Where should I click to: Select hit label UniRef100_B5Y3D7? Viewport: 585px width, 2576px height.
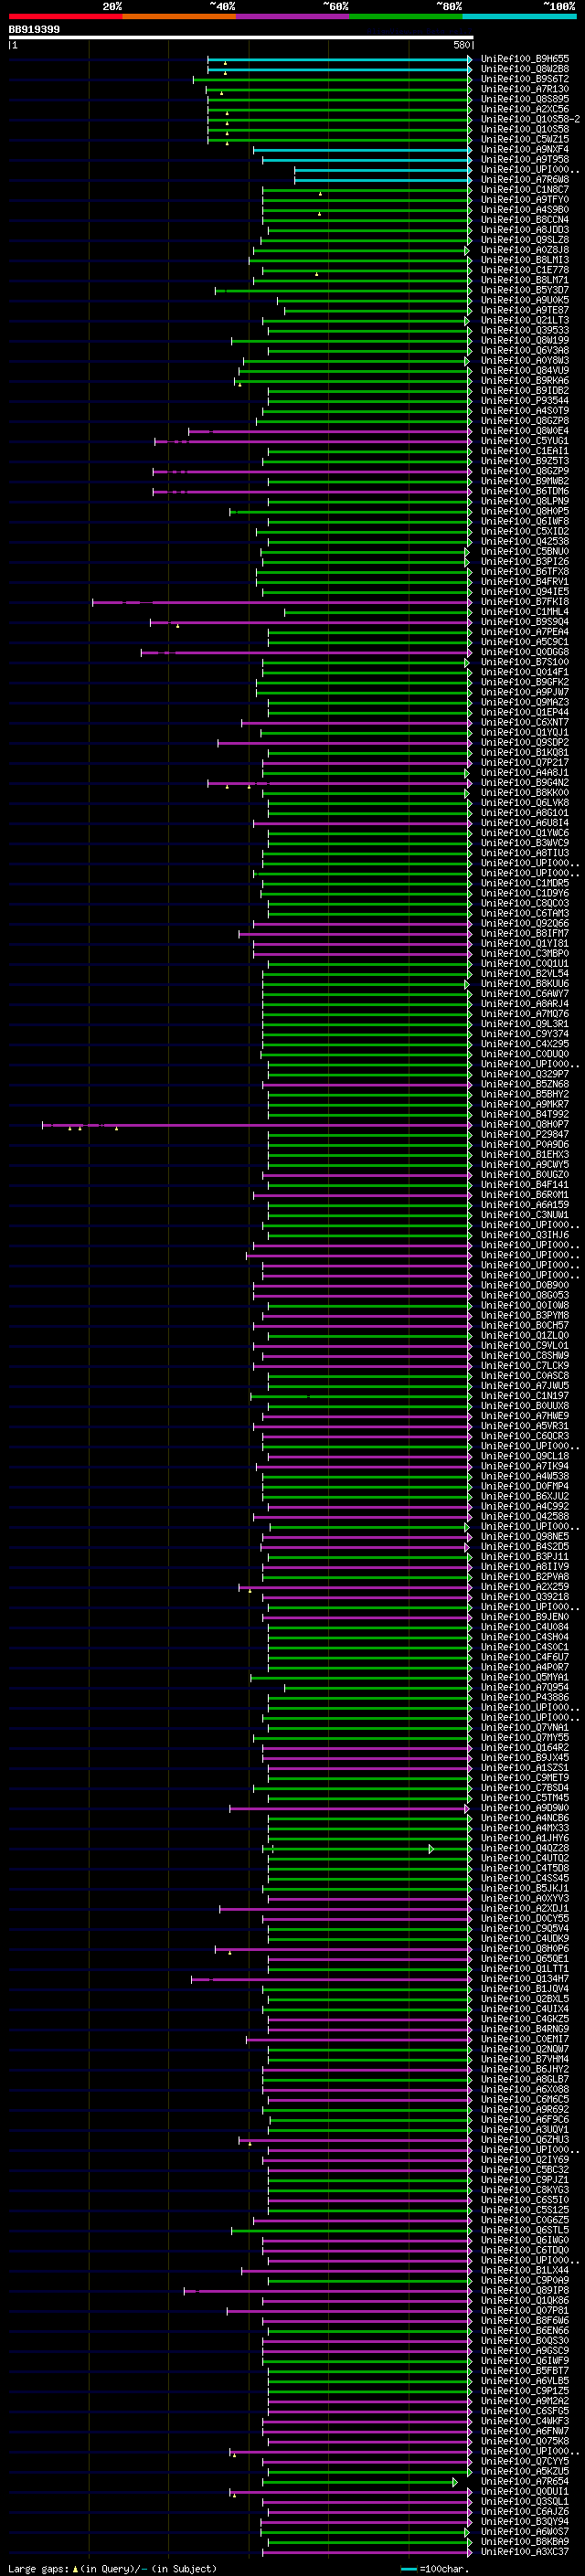click(x=525, y=290)
